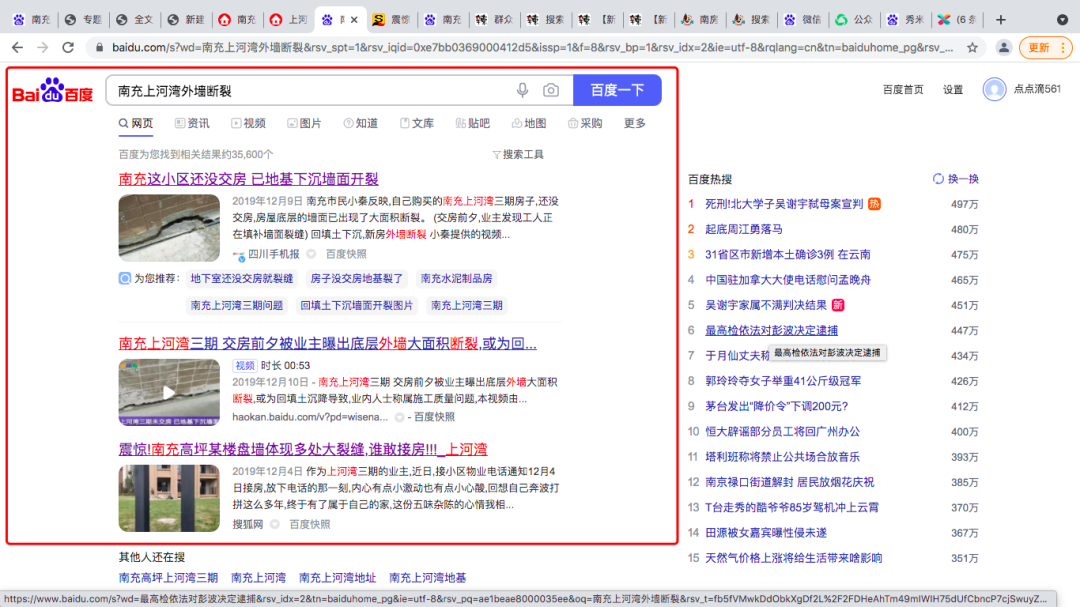Click the 四川手机报 source icon
Image resolution: width=1080 pixels, height=607 pixels.
(x=238, y=255)
